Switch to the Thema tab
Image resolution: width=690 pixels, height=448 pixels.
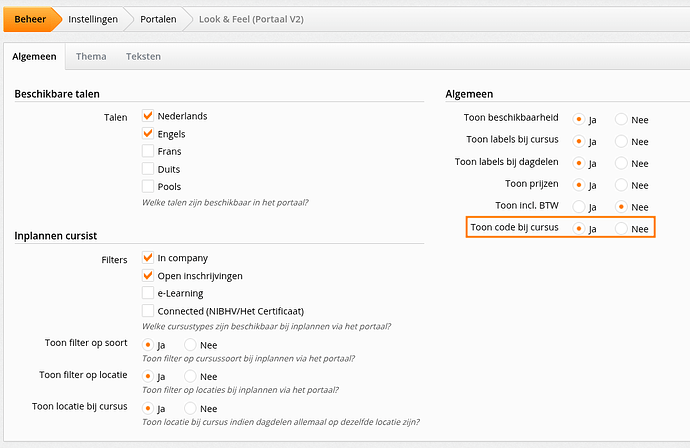coord(91,57)
